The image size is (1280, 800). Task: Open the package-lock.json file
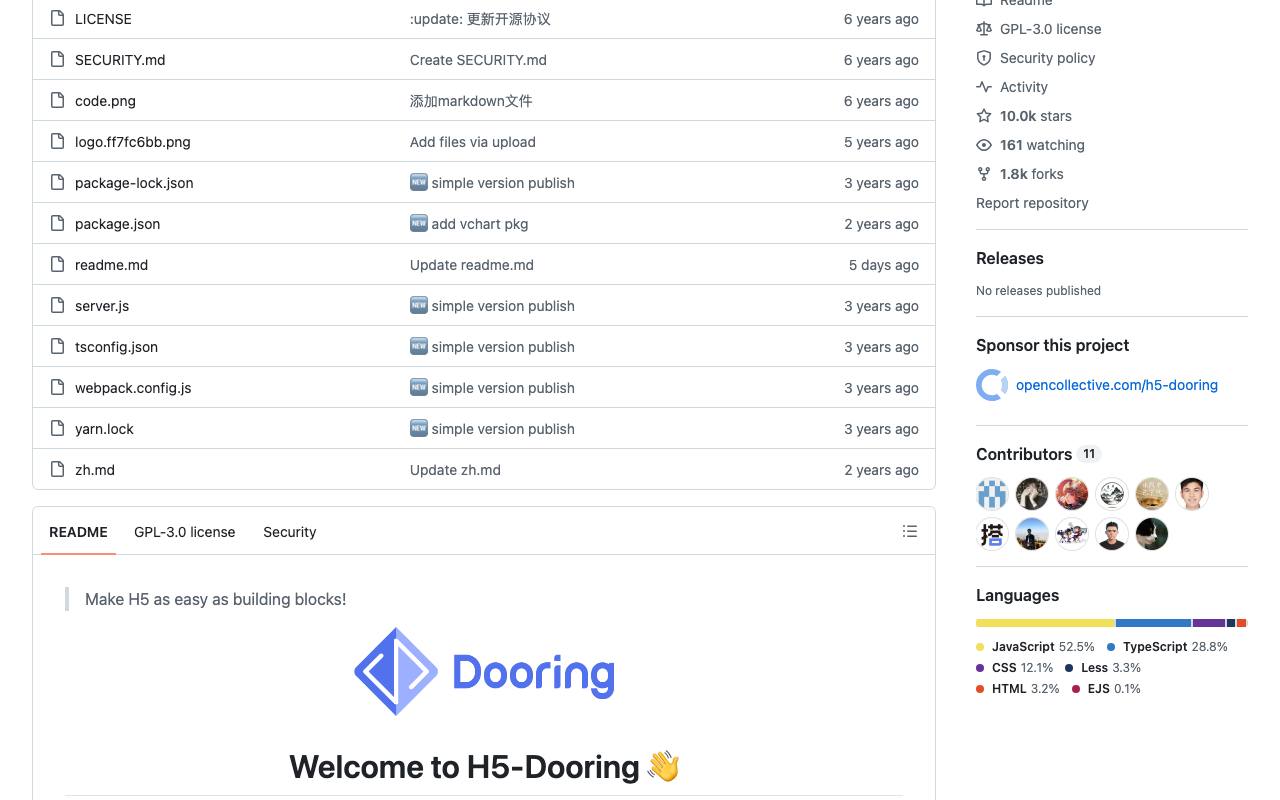pyautogui.click(x=134, y=183)
